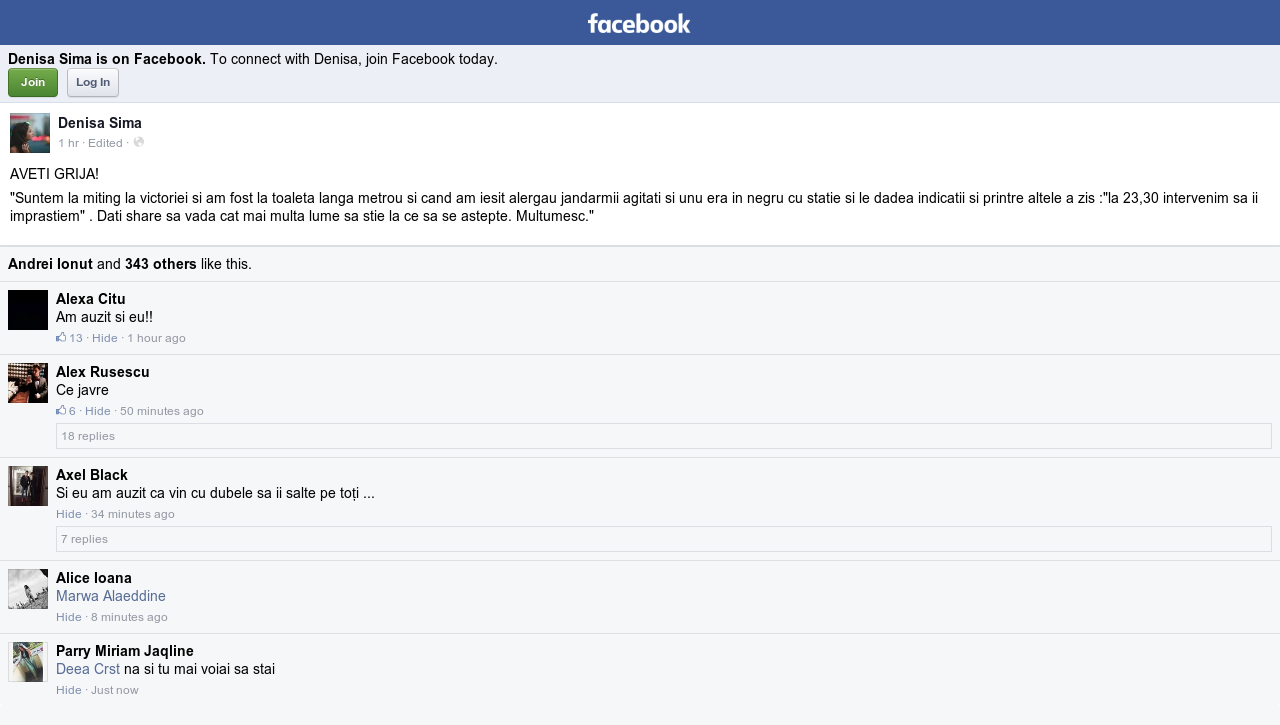Click the like thumb icon on Alexa Citu's comment
This screenshot has height=725, width=1280.
coord(61,337)
